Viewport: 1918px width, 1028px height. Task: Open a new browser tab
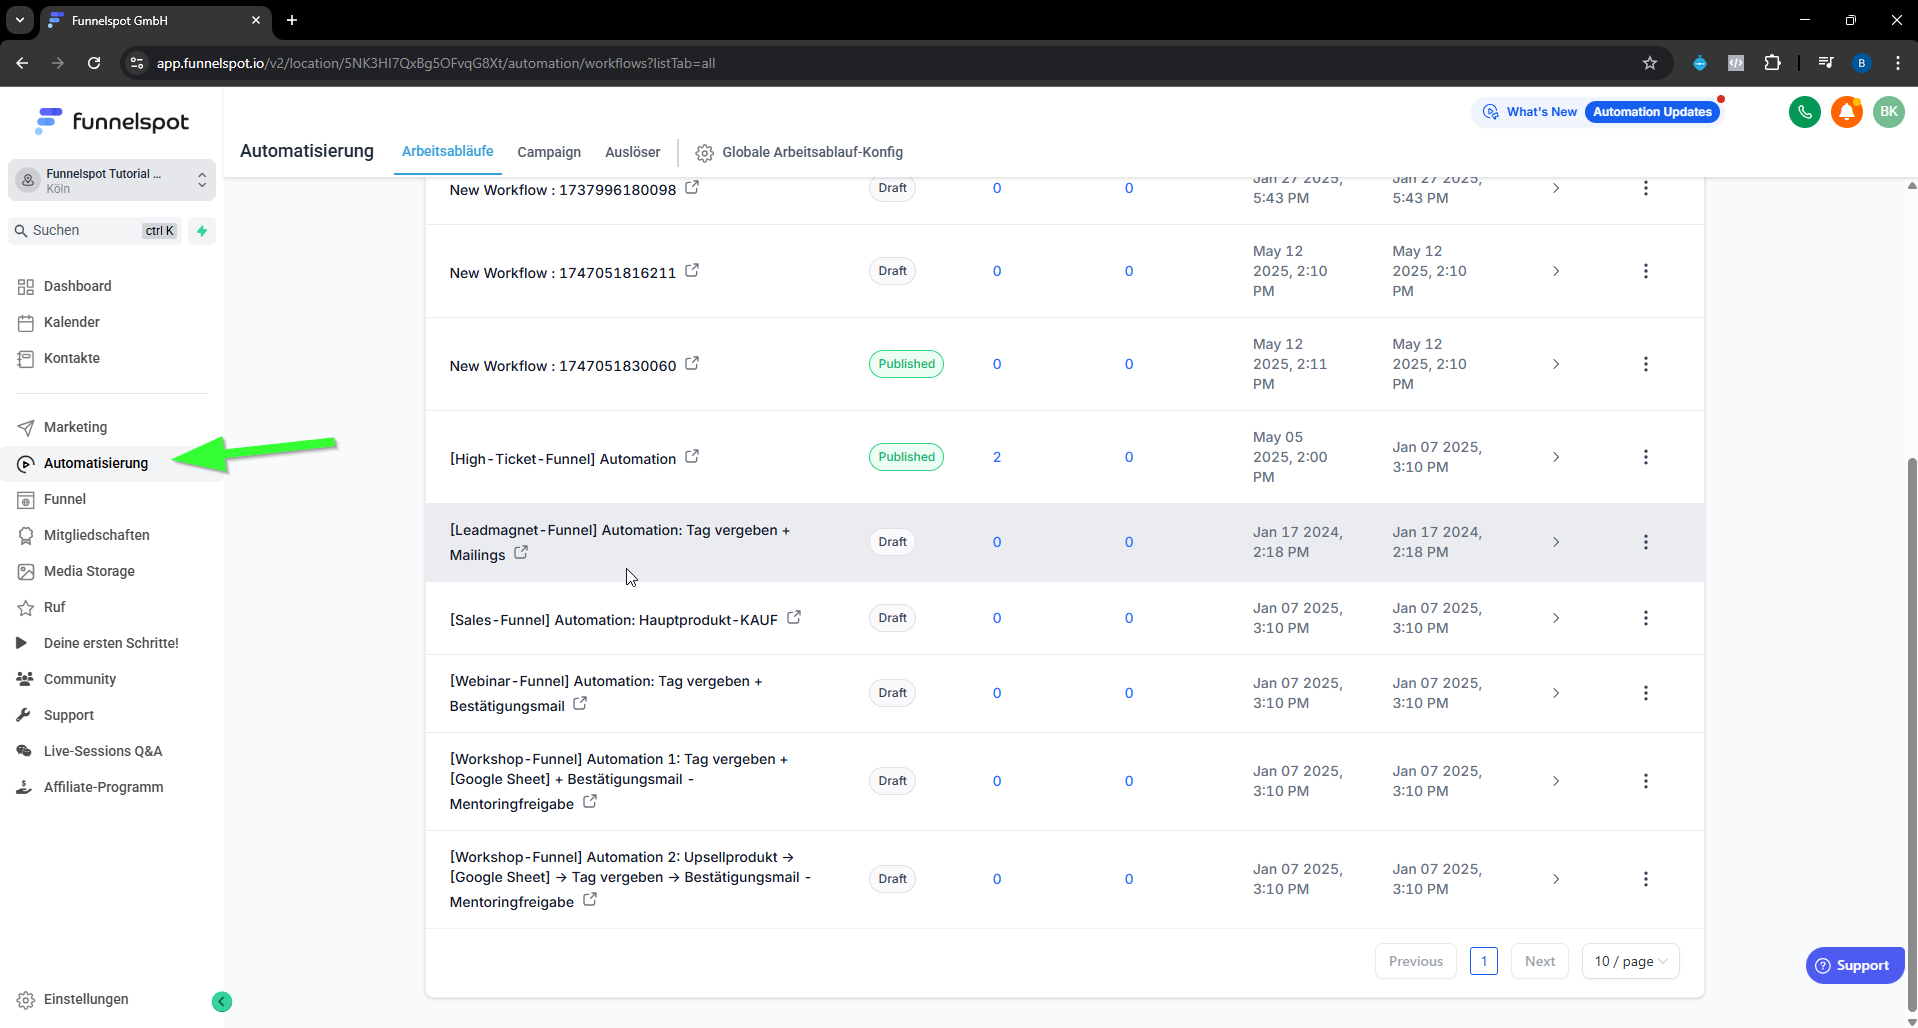(292, 20)
